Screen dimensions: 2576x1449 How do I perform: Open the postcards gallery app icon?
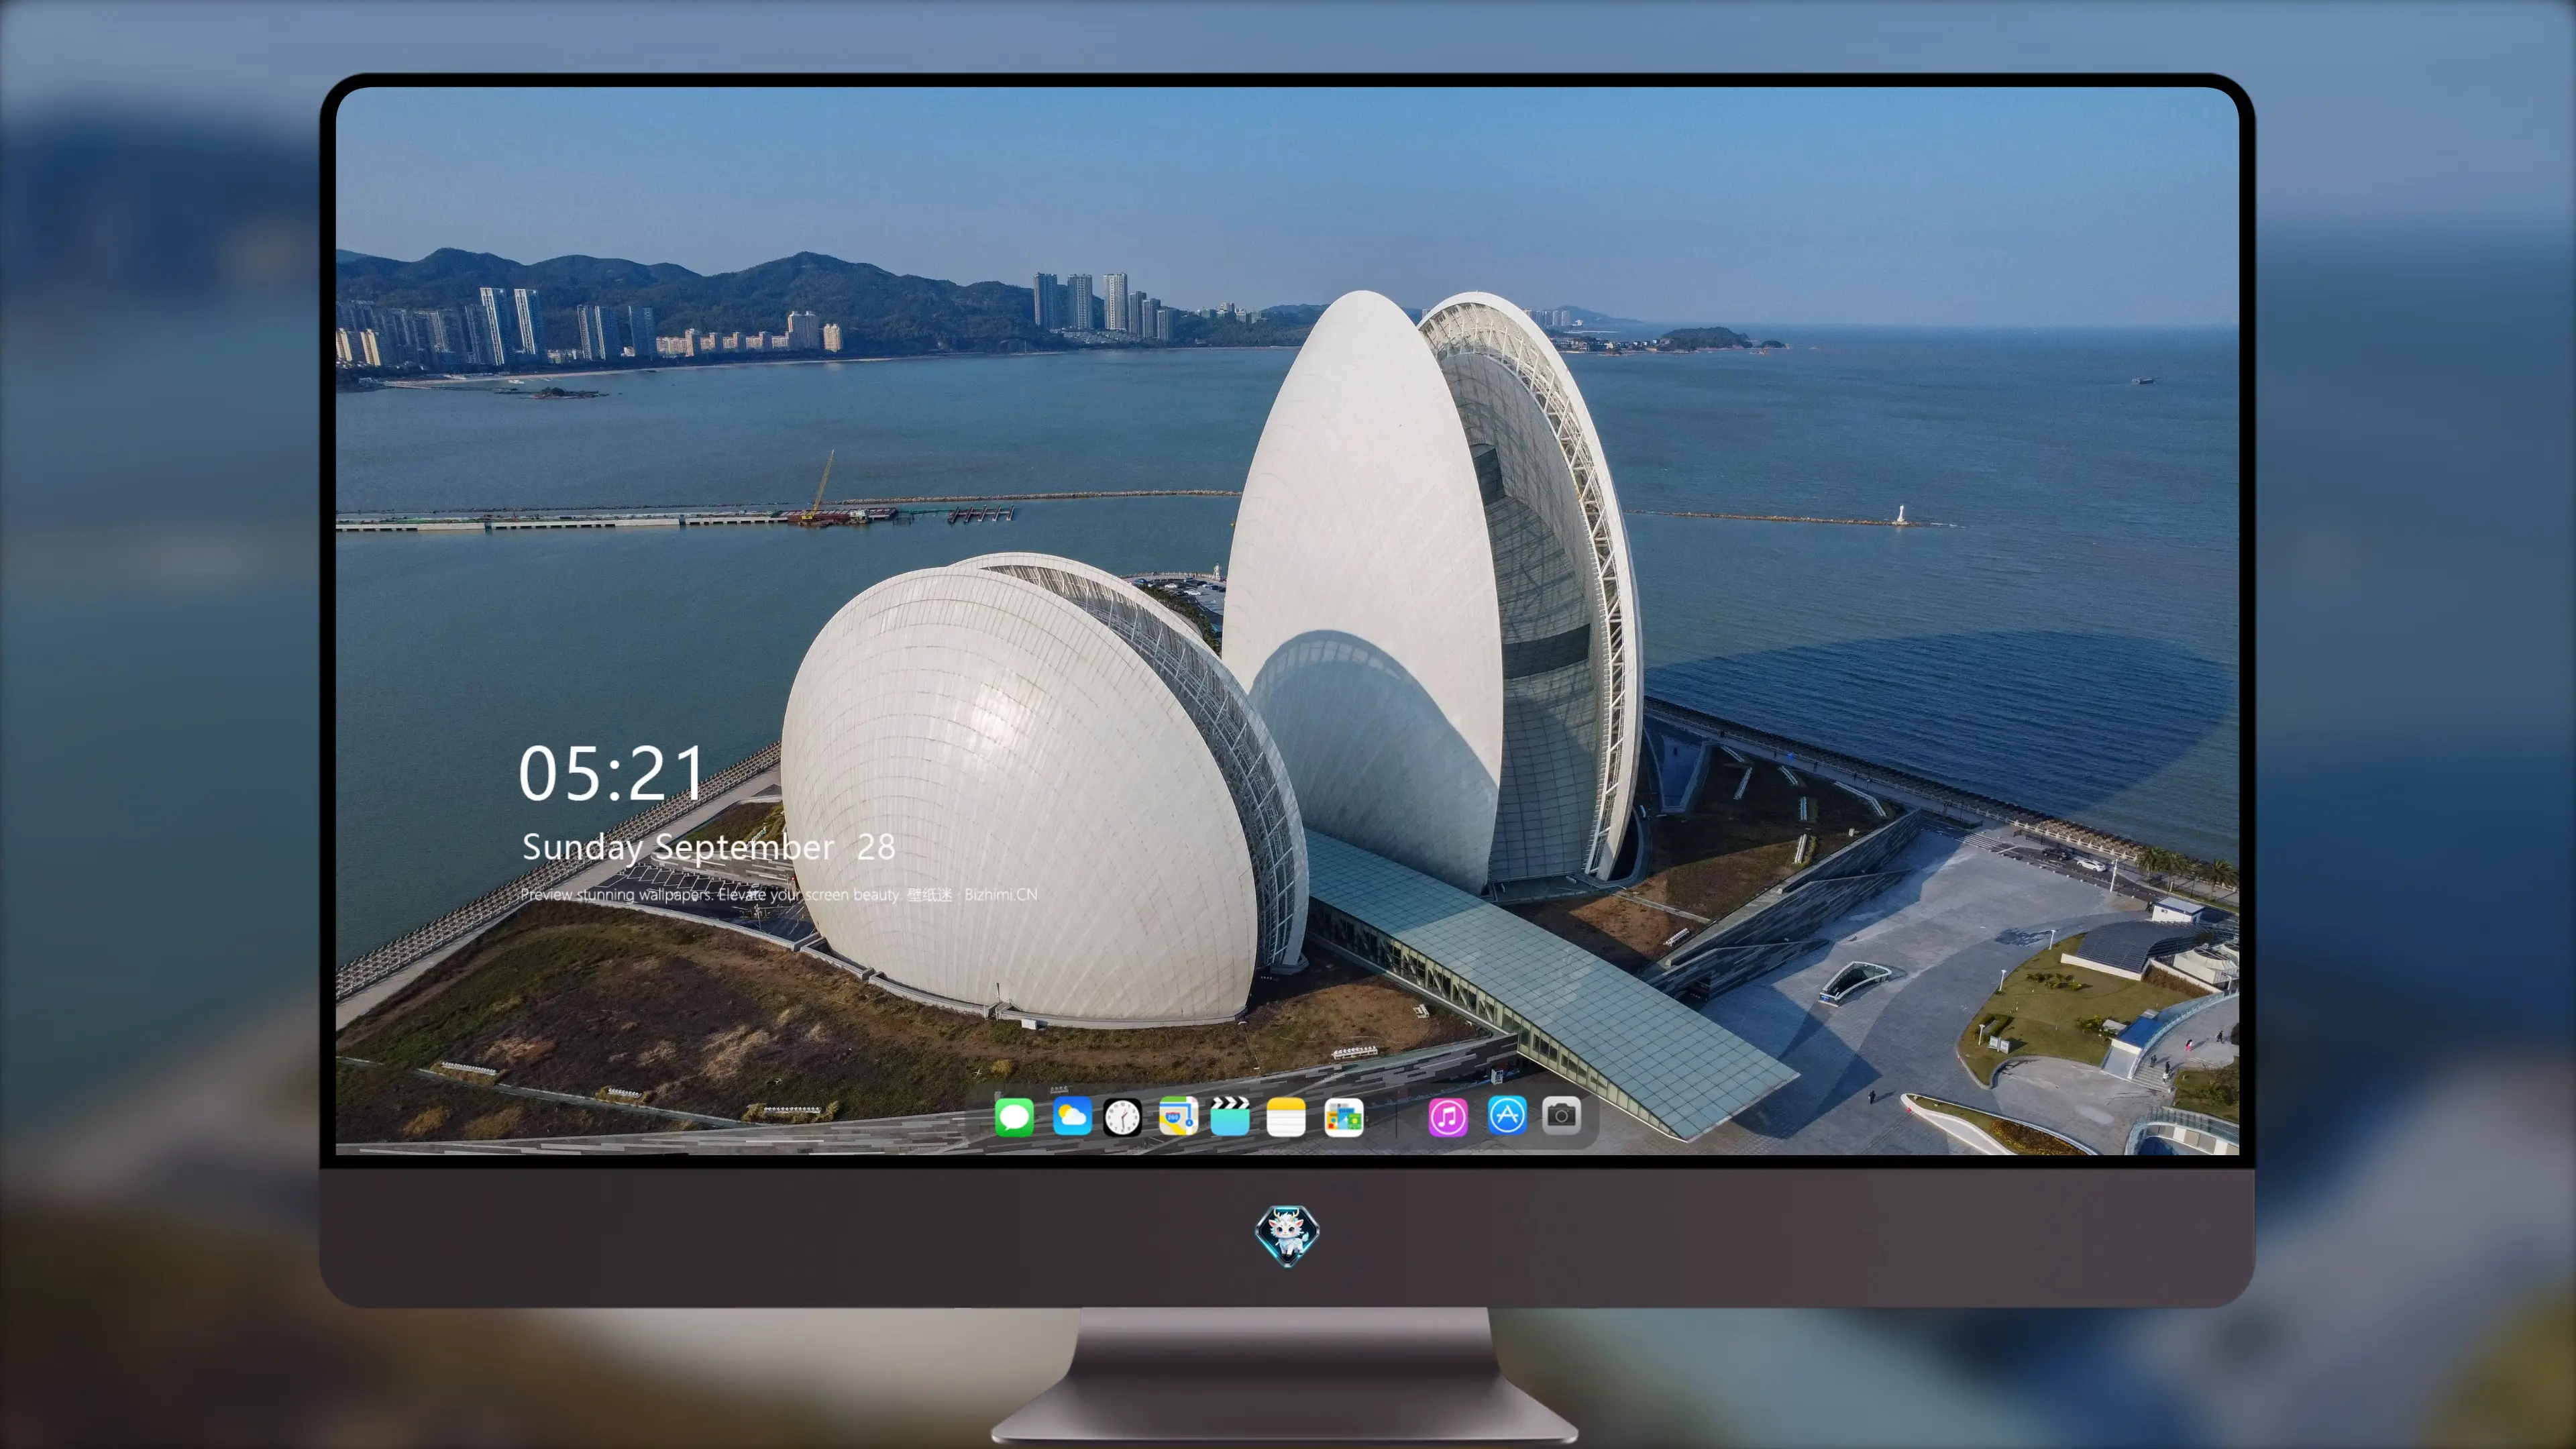click(x=1343, y=1117)
